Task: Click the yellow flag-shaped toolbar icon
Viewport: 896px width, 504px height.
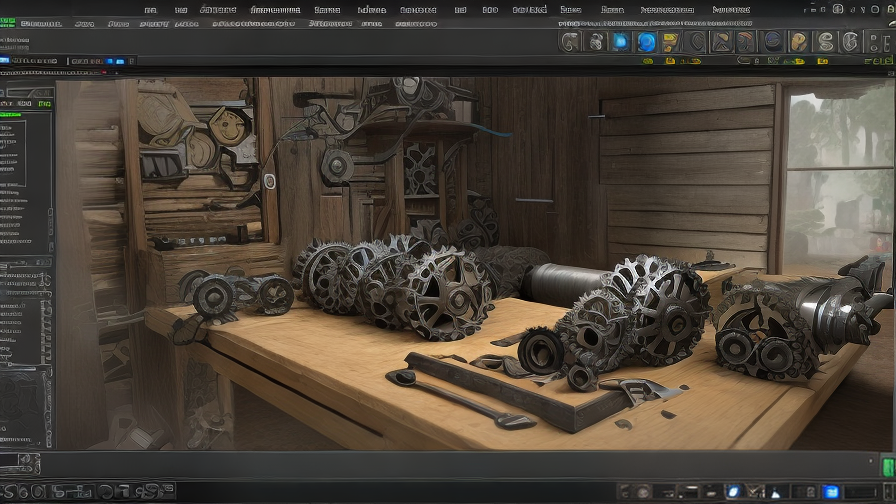Action: tap(670, 42)
